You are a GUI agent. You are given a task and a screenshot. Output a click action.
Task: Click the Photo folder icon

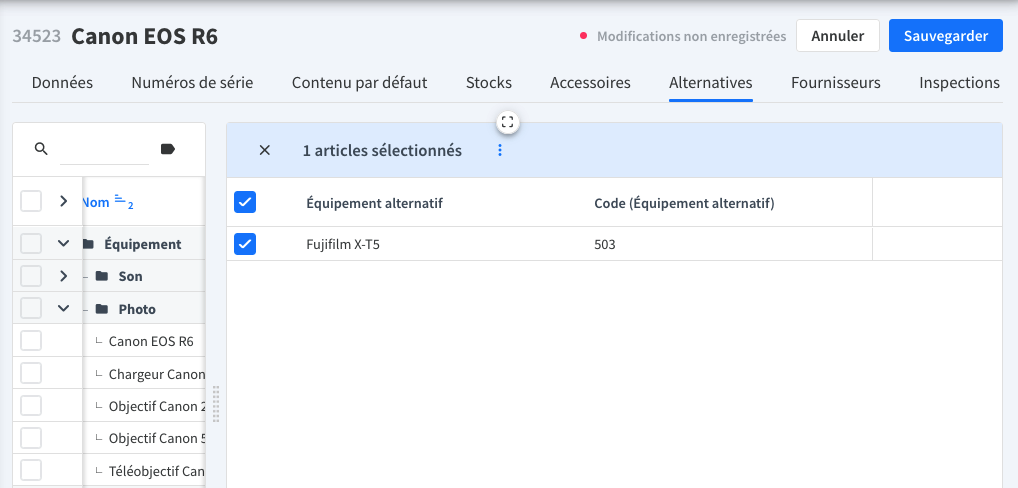coord(101,309)
